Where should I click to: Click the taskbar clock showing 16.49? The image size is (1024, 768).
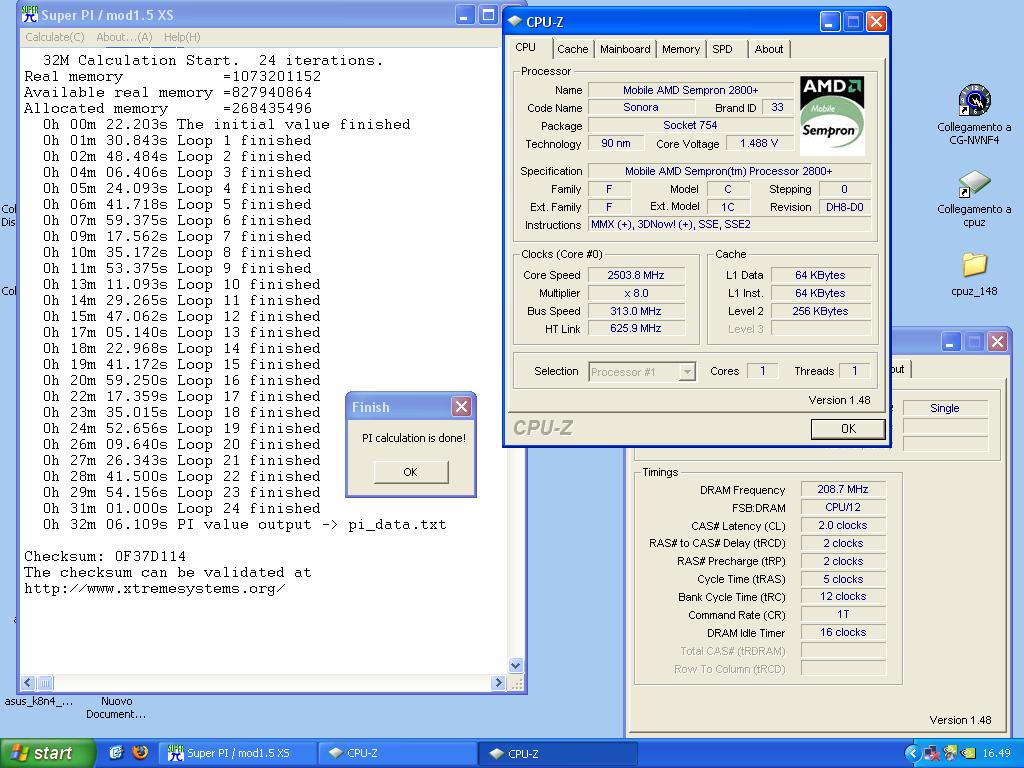point(996,753)
